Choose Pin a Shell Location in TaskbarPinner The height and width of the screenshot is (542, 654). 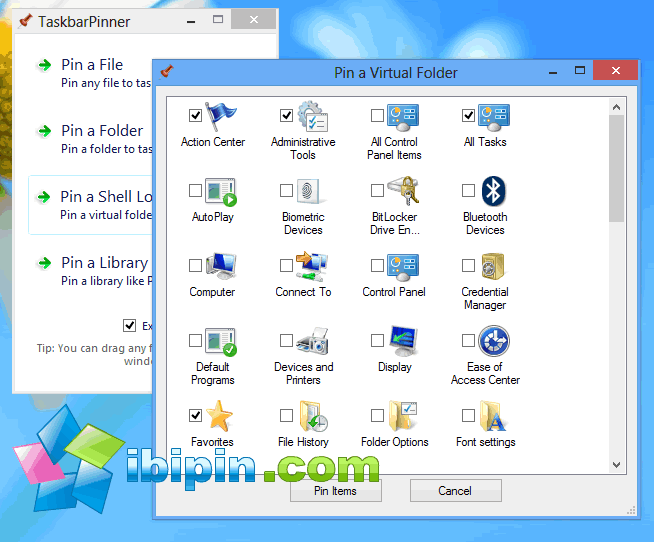[x=91, y=205]
